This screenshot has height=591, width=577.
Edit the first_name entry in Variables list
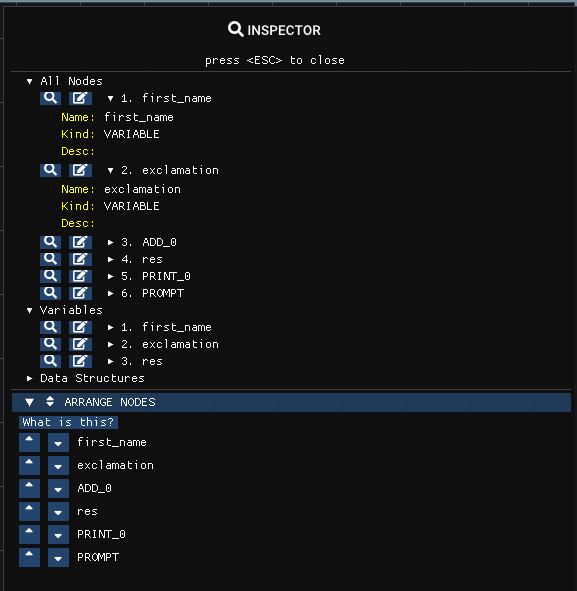80,327
